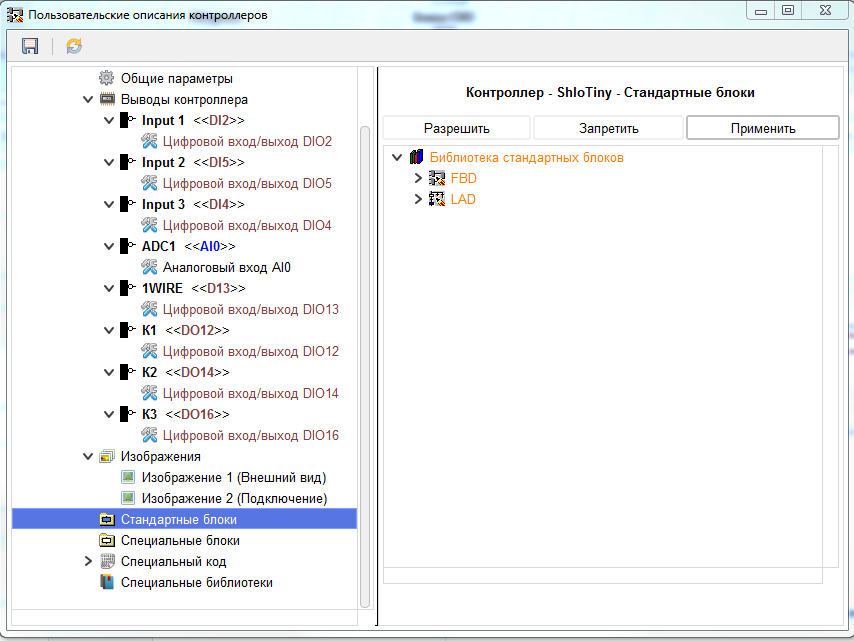Click the text field under the library tree
The image size is (854, 641).
pyautogui.click(x=603, y=576)
